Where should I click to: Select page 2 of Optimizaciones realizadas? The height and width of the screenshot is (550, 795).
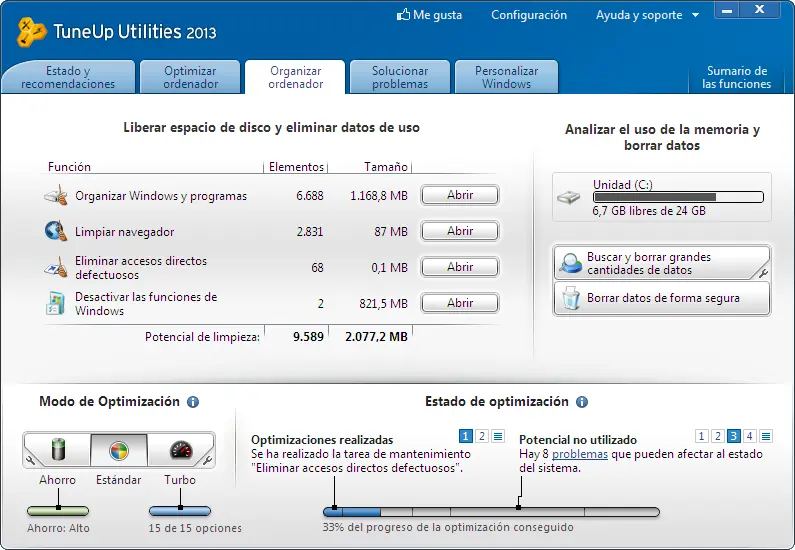[x=482, y=436]
